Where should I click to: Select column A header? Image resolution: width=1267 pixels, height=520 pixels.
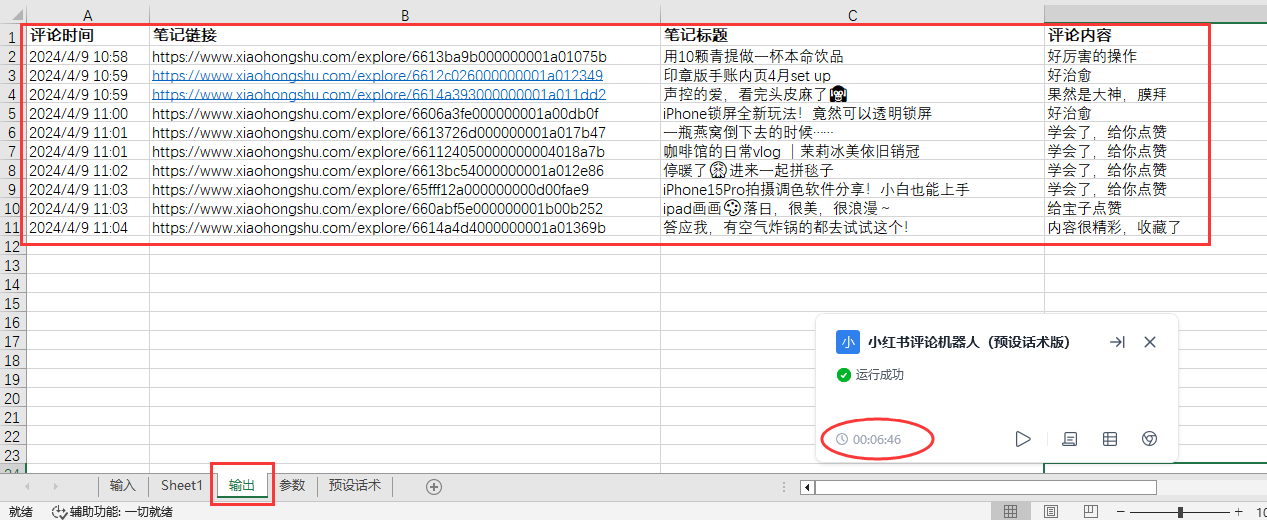[88, 15]
